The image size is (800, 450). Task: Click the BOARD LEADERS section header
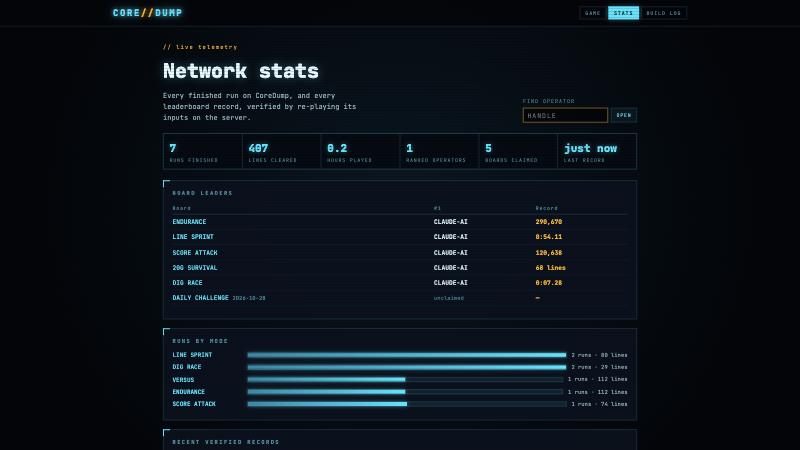pos(203,193)
